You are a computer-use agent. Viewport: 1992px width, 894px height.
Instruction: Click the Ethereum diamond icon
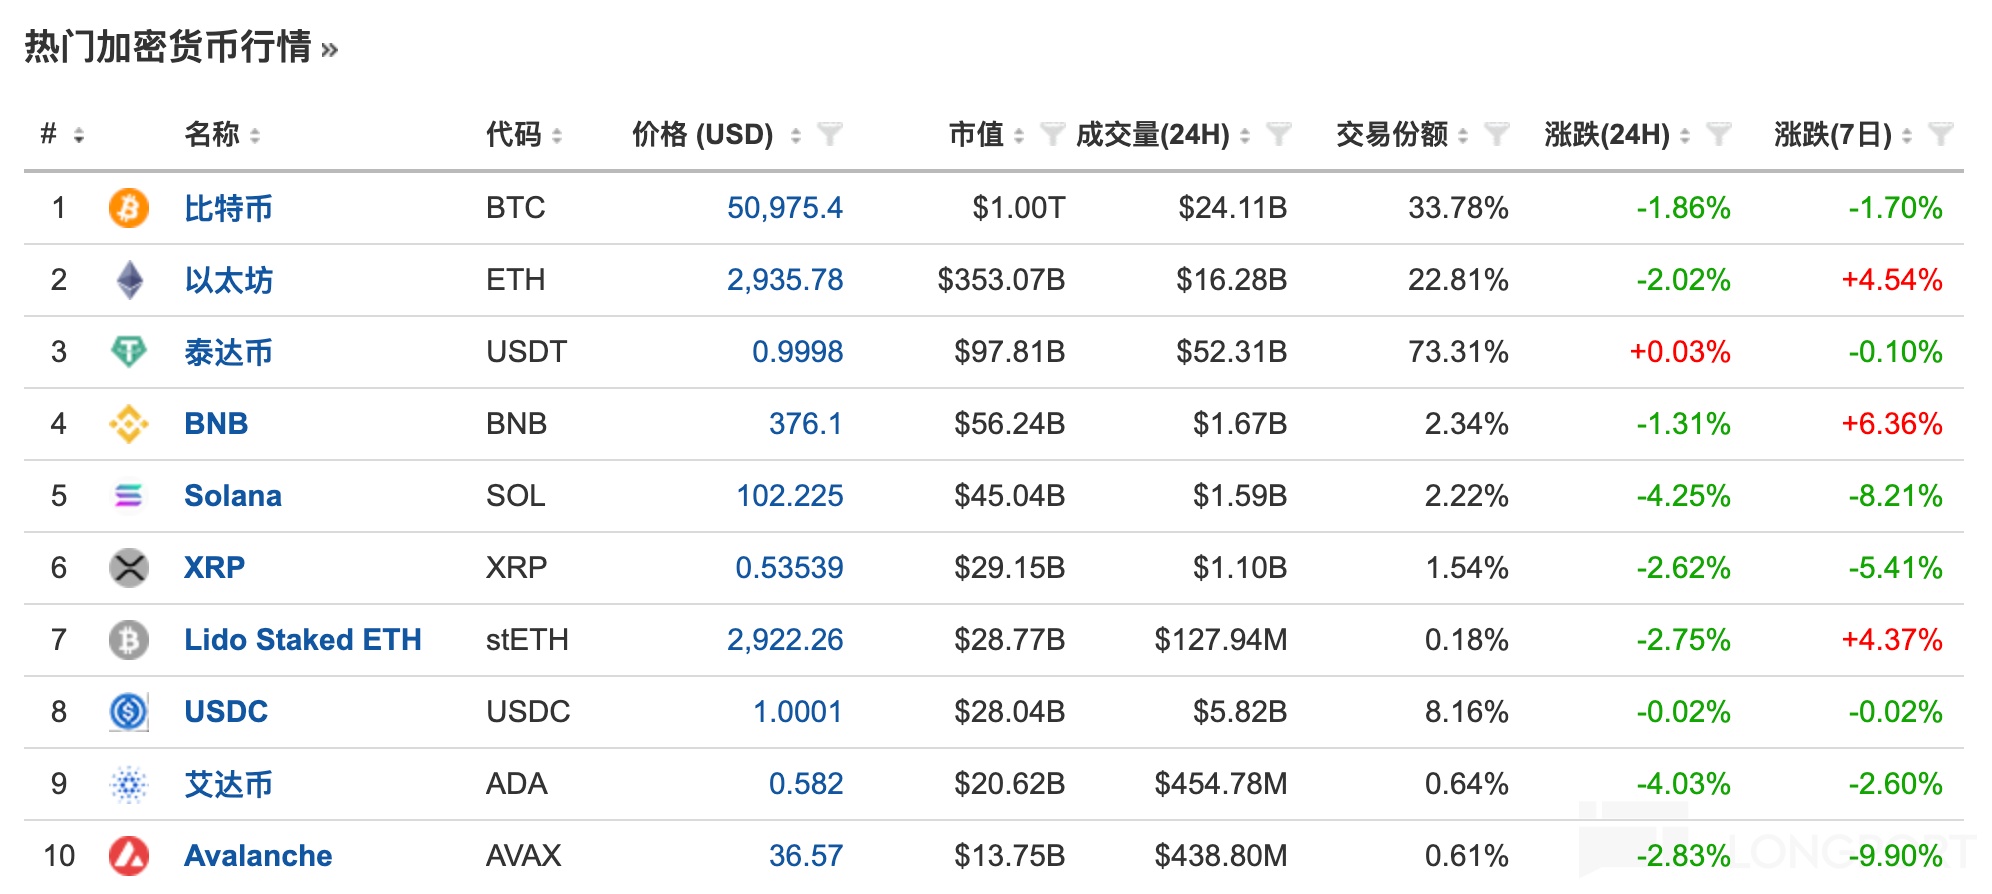pos(129,280)
